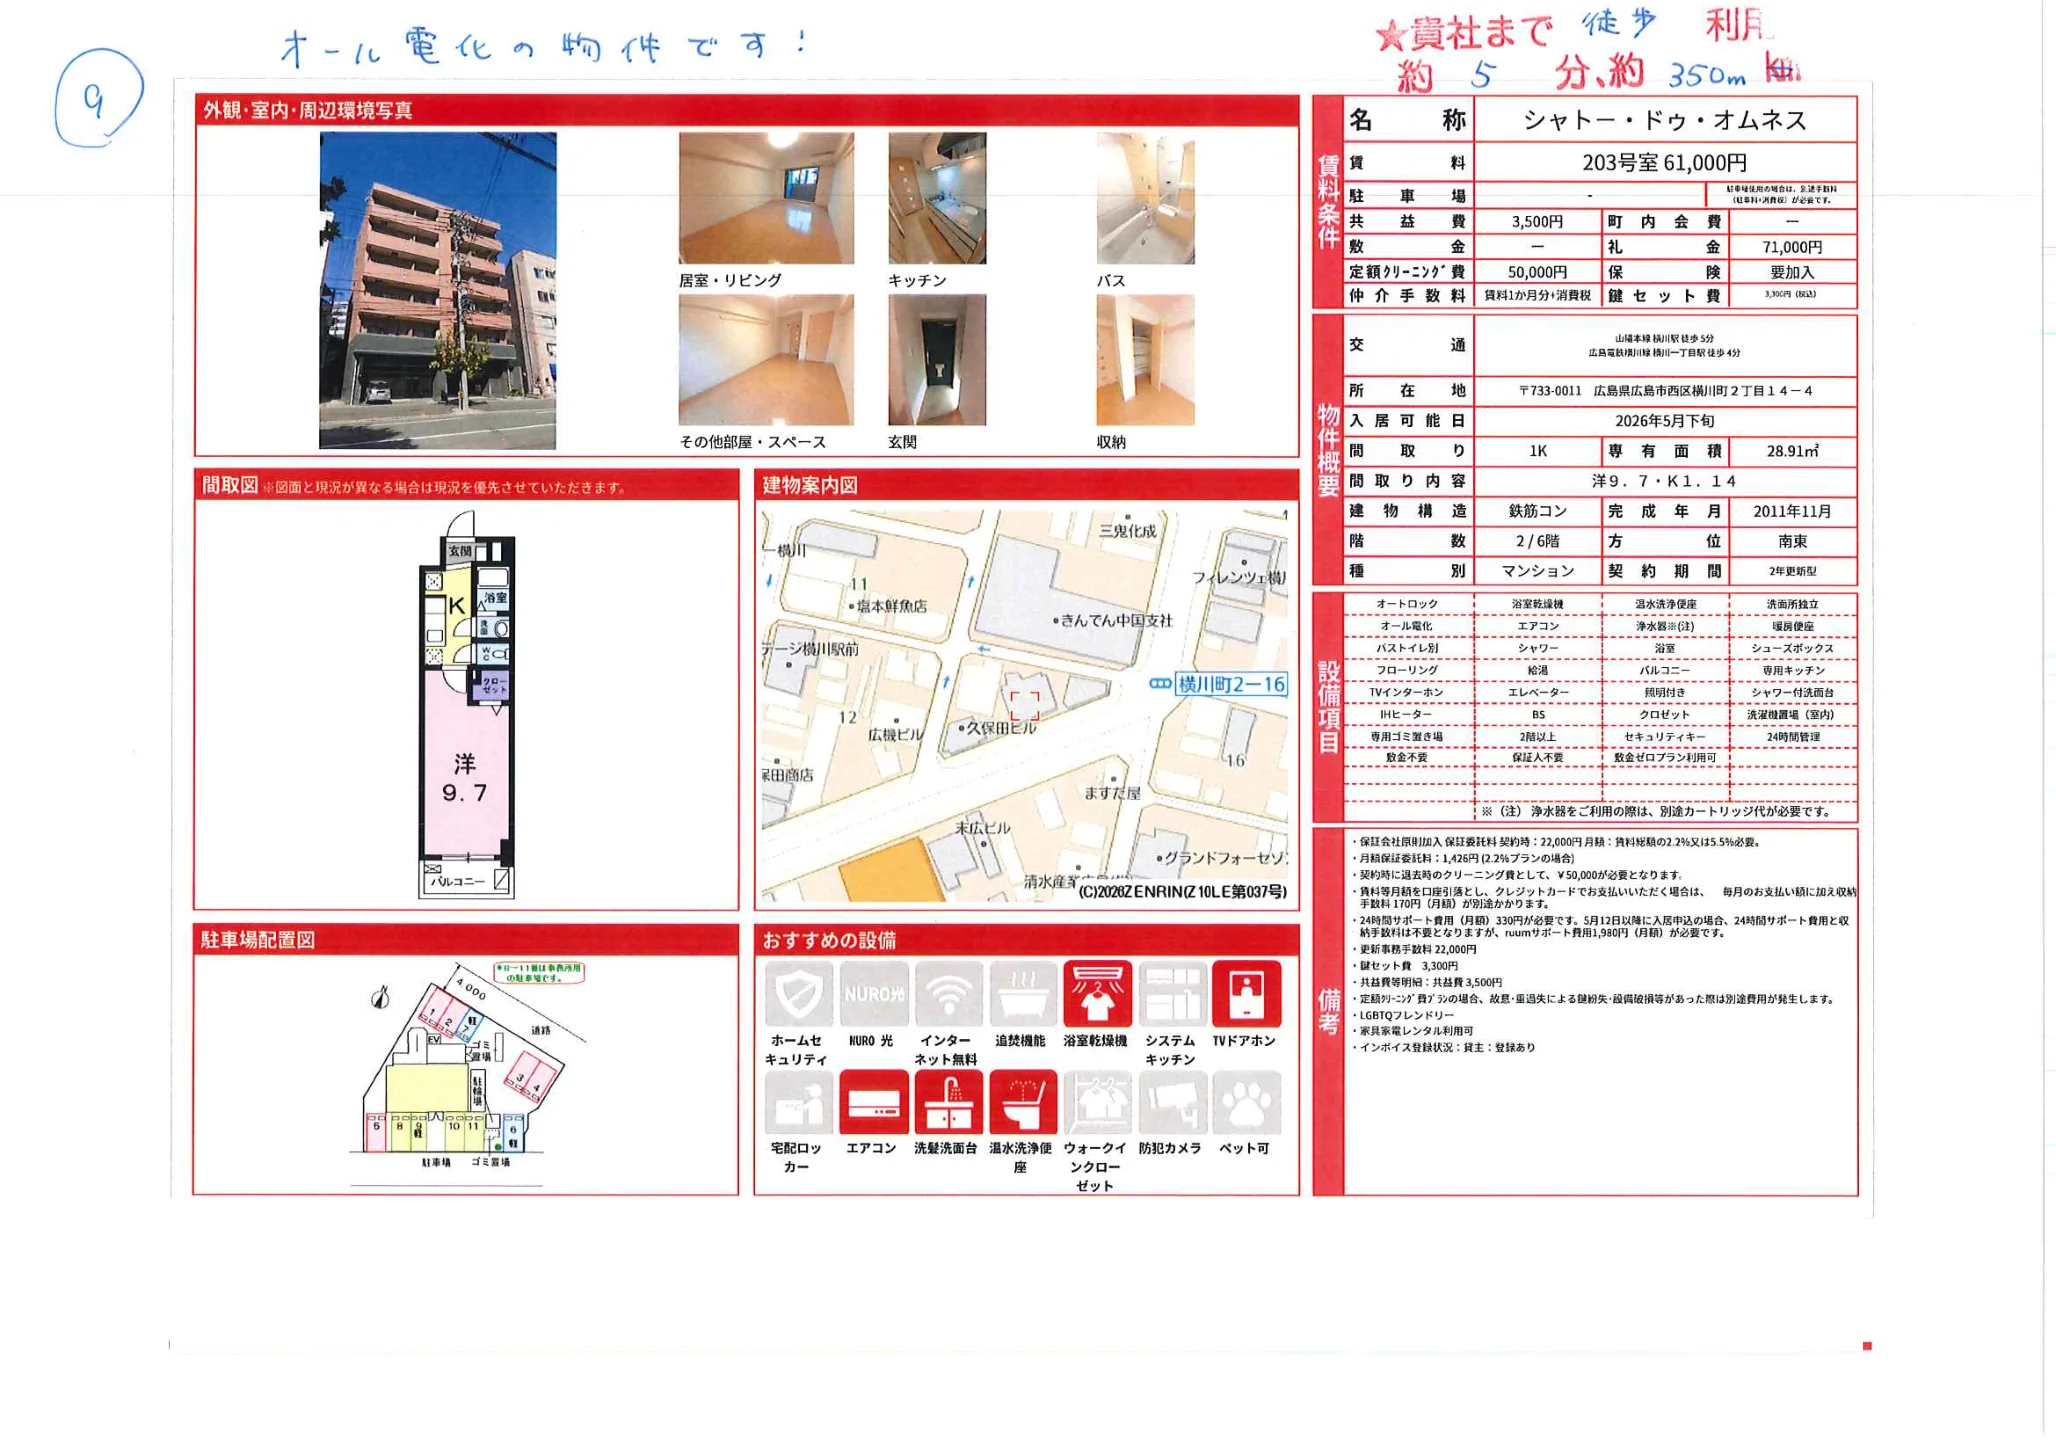The width and height of the screenshot is (2056, 1454).
Task: Click the red TV door phone icon
Action: click(1246, 994)
